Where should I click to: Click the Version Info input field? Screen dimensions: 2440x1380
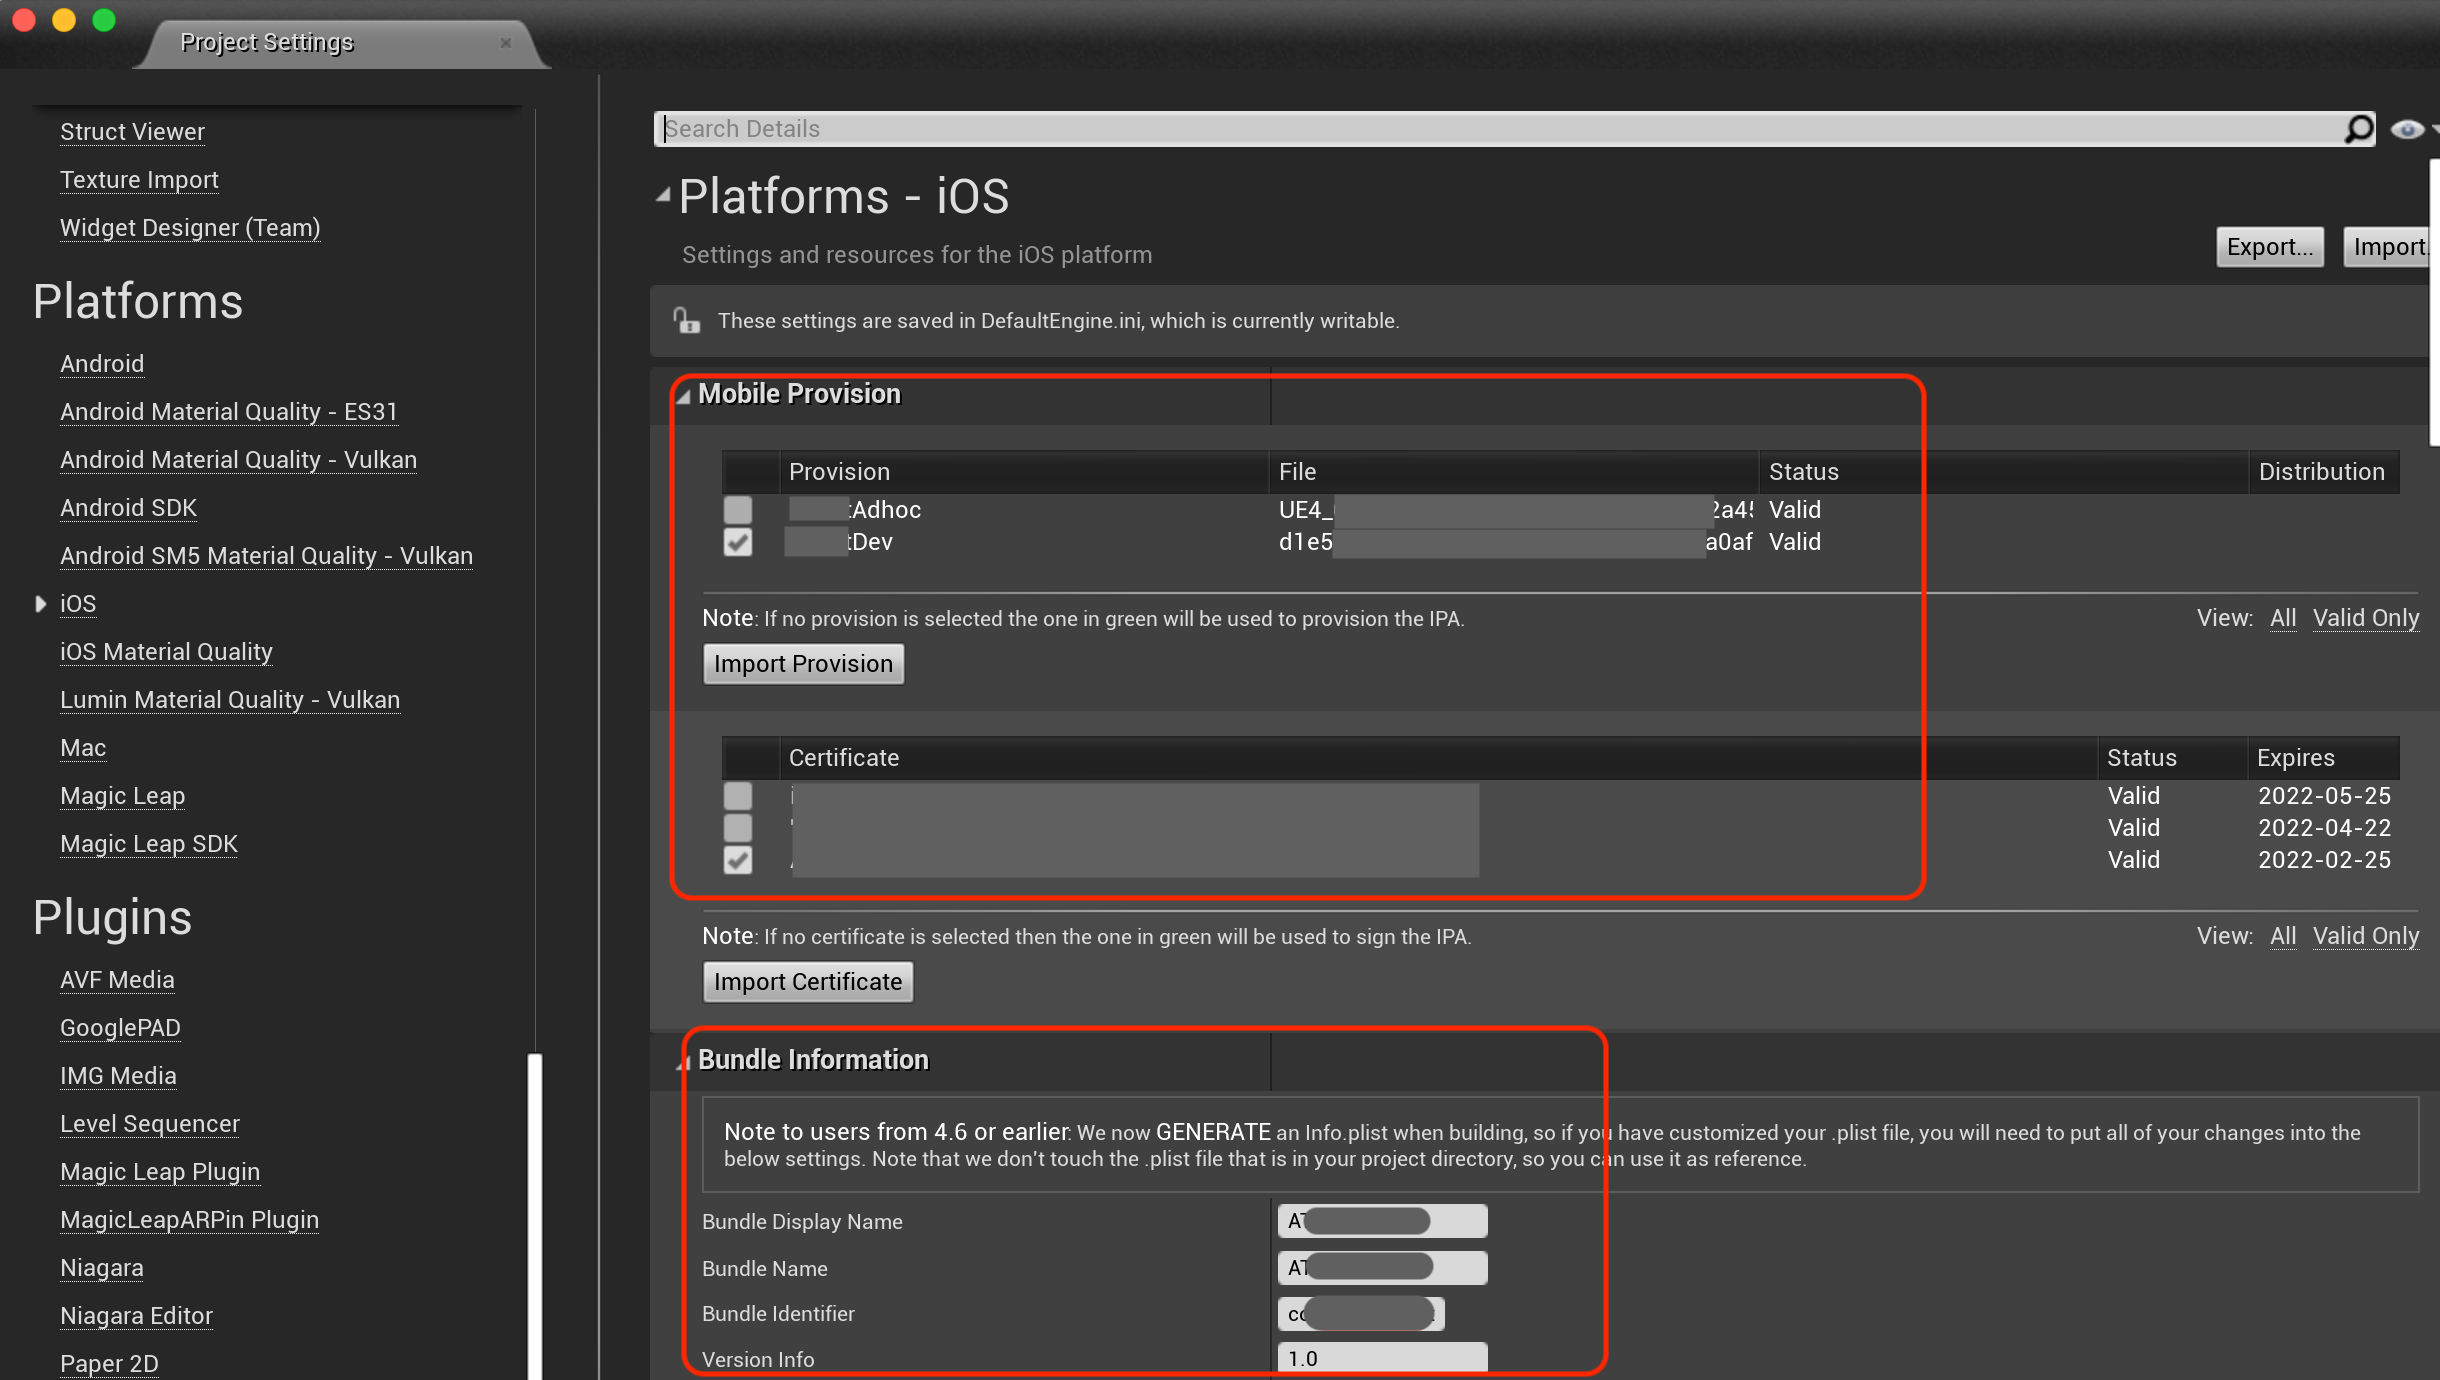tap(1381, 1358)
